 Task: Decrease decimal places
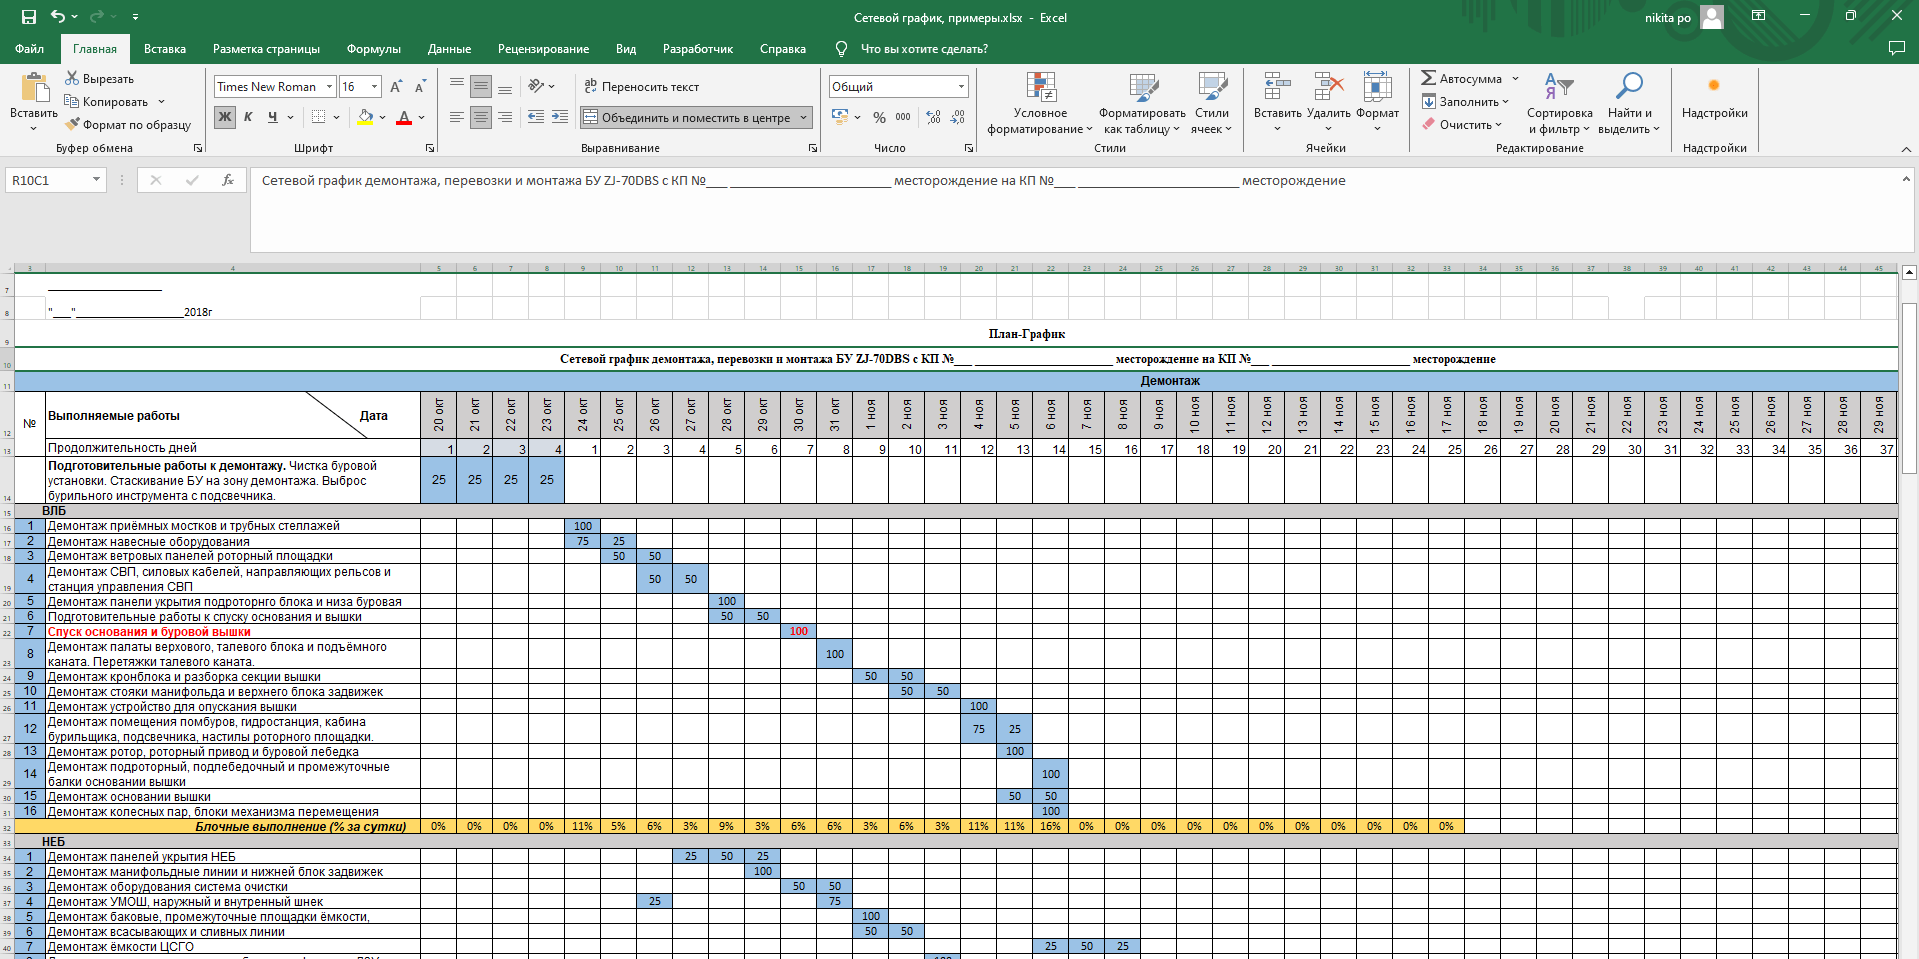point(957,117)
